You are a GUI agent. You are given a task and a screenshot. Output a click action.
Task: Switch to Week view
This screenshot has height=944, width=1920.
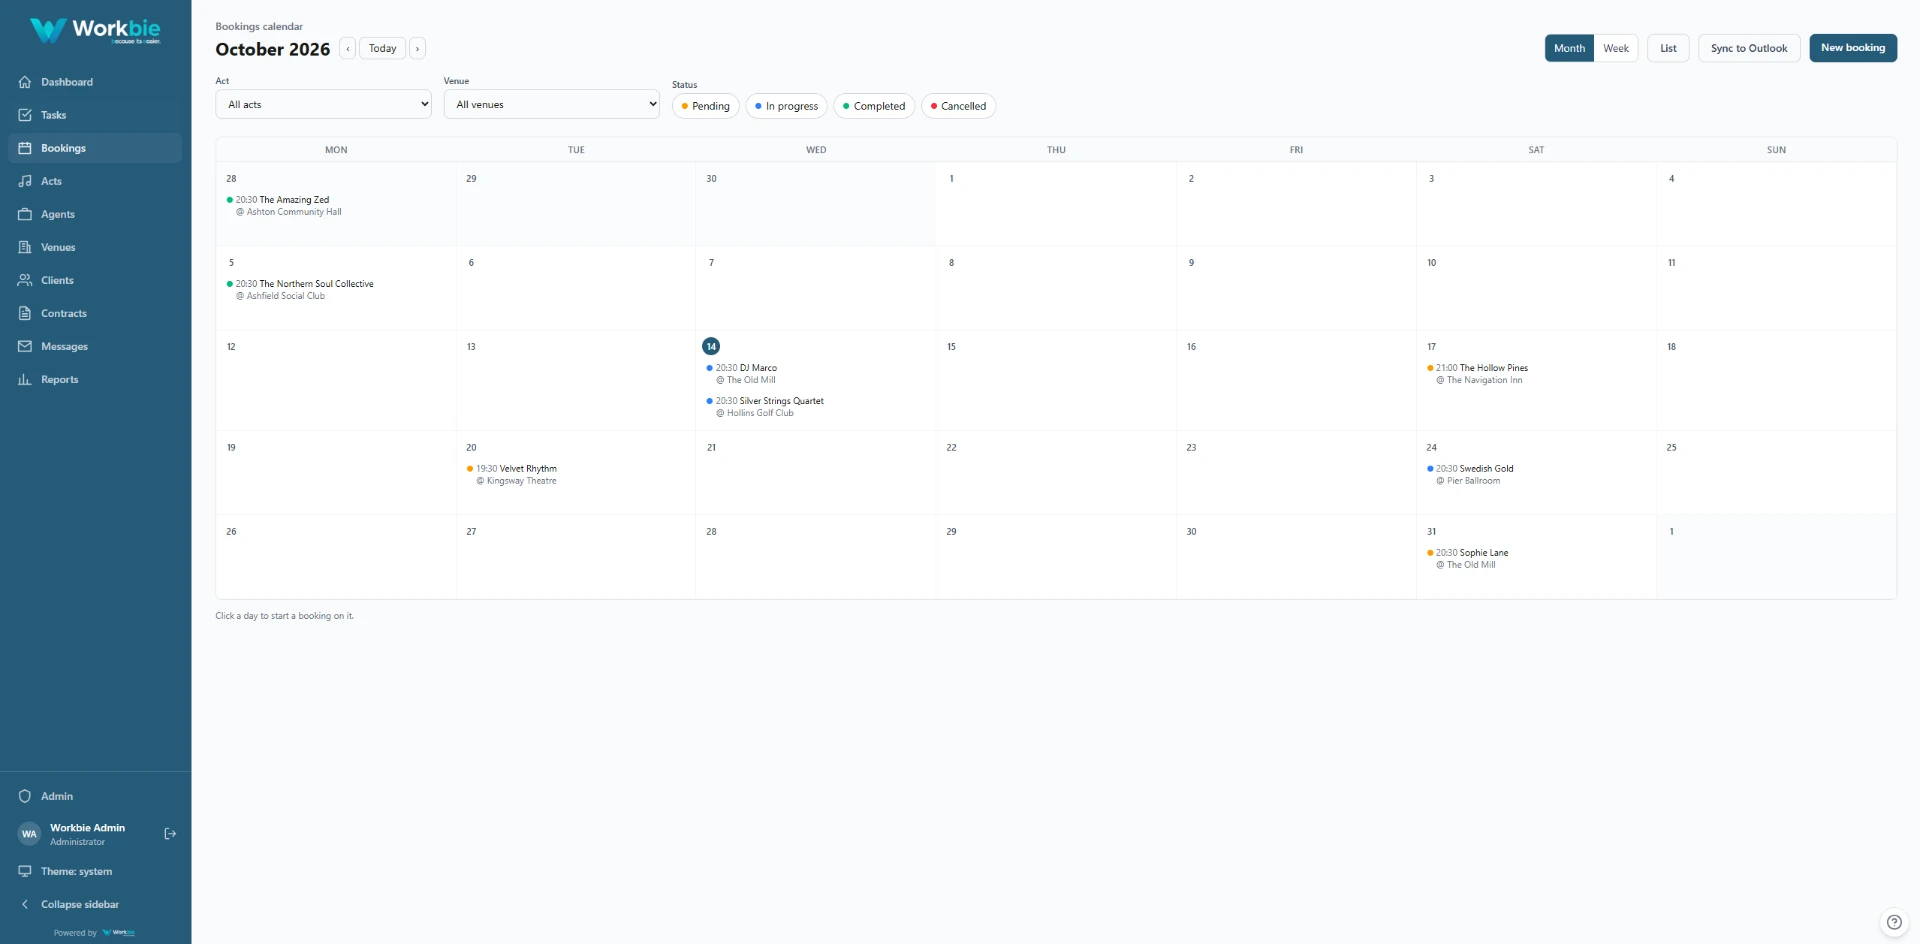(1616, 48)
